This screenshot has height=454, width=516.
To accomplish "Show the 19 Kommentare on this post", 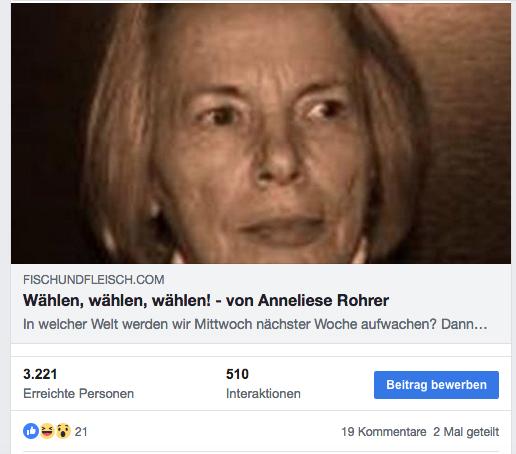I will click(x=384, y=432).
